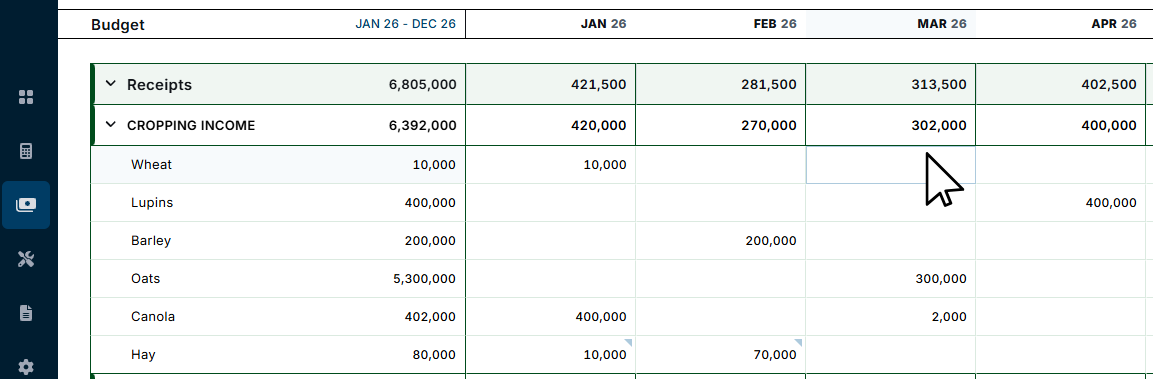The width and height of the screenshot is (1153, 379).
Task: Click Lupins APR 26 cell showing 400,000
Action: (1060, 203)
